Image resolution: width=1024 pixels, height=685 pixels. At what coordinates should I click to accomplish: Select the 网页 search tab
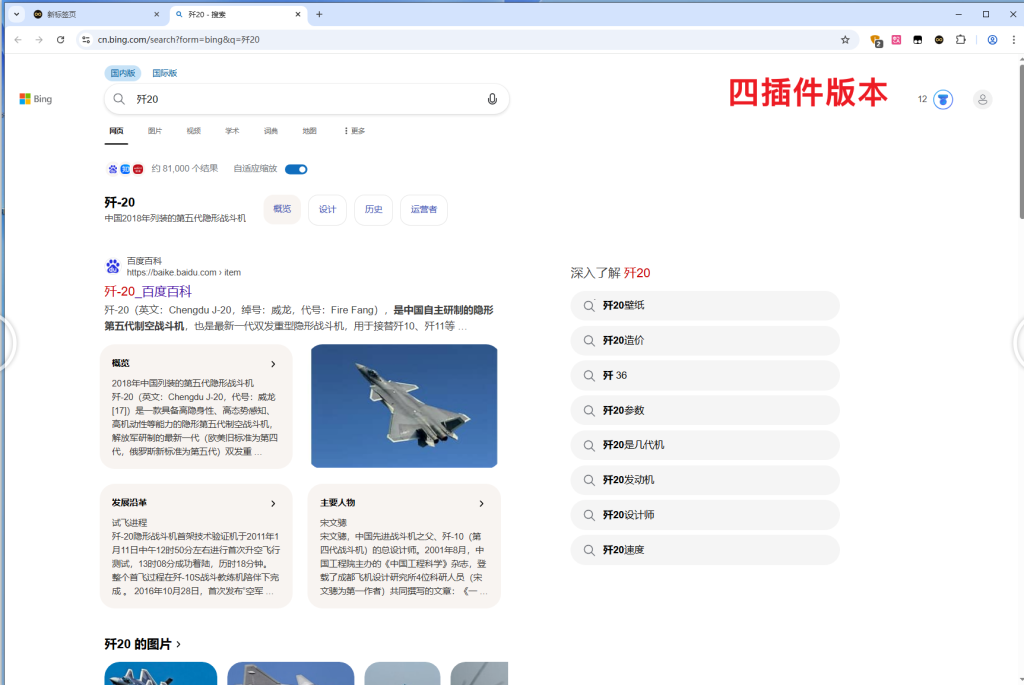click(x=116, y=131)
